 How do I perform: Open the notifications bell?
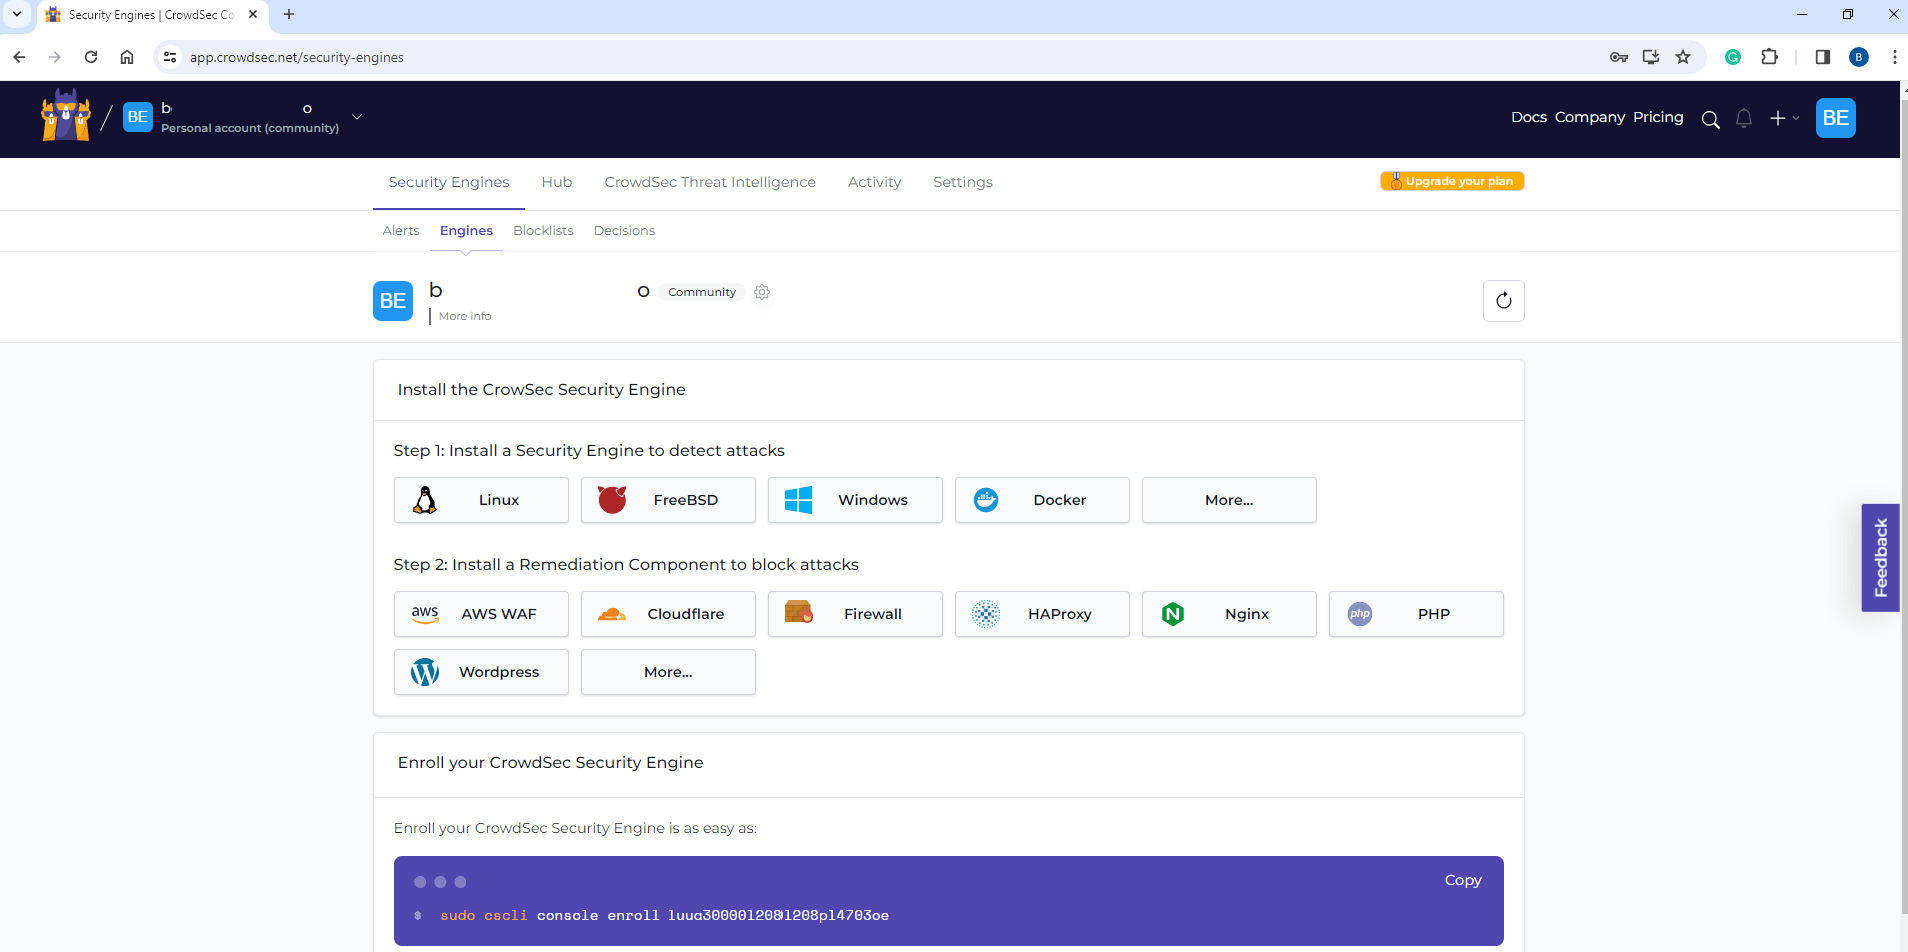1743,119
